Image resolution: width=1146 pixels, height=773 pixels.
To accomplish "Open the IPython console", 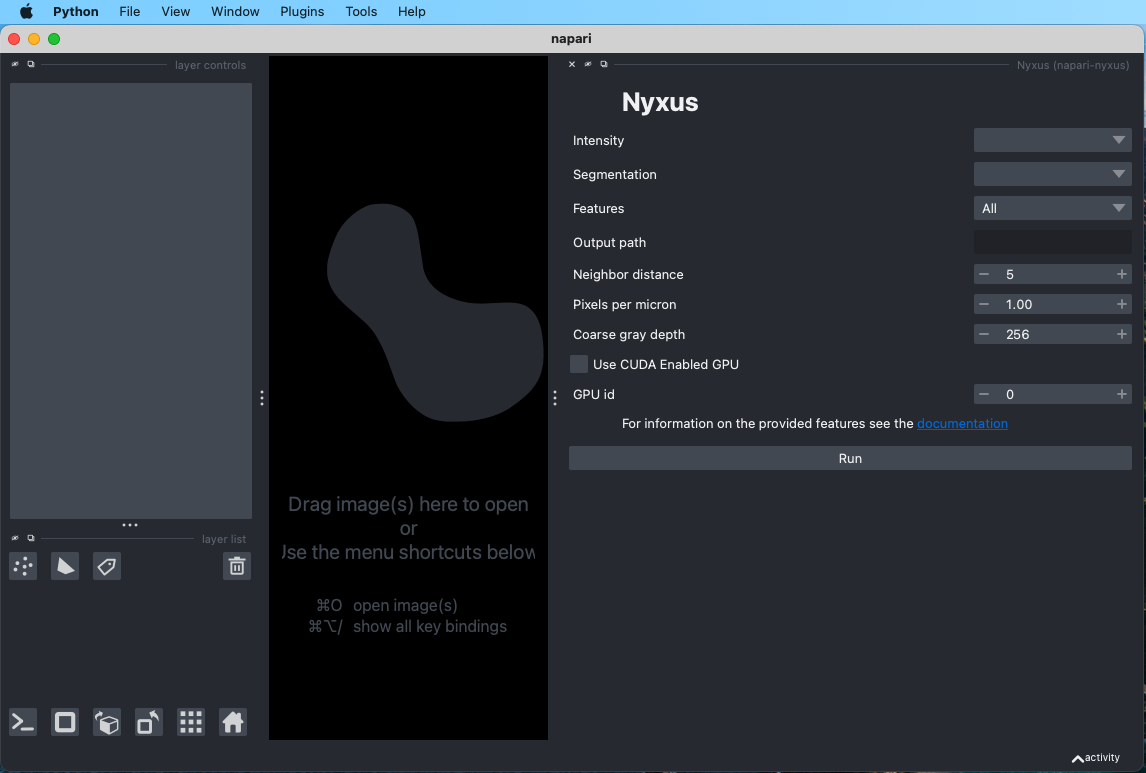I will pyautogui.click(x=23, y=723).
